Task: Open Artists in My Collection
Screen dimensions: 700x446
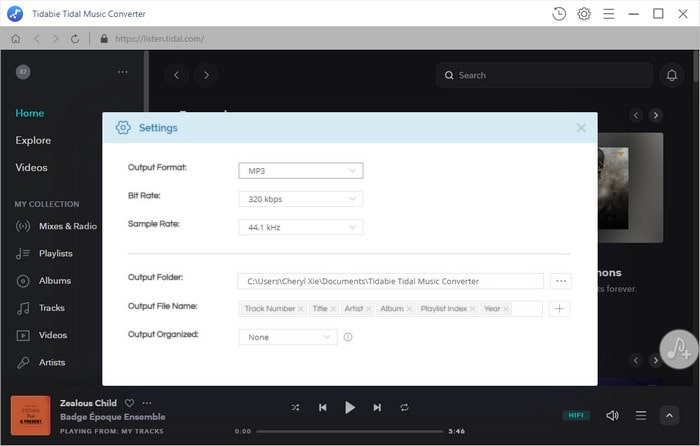Action: tap(41, 363)
